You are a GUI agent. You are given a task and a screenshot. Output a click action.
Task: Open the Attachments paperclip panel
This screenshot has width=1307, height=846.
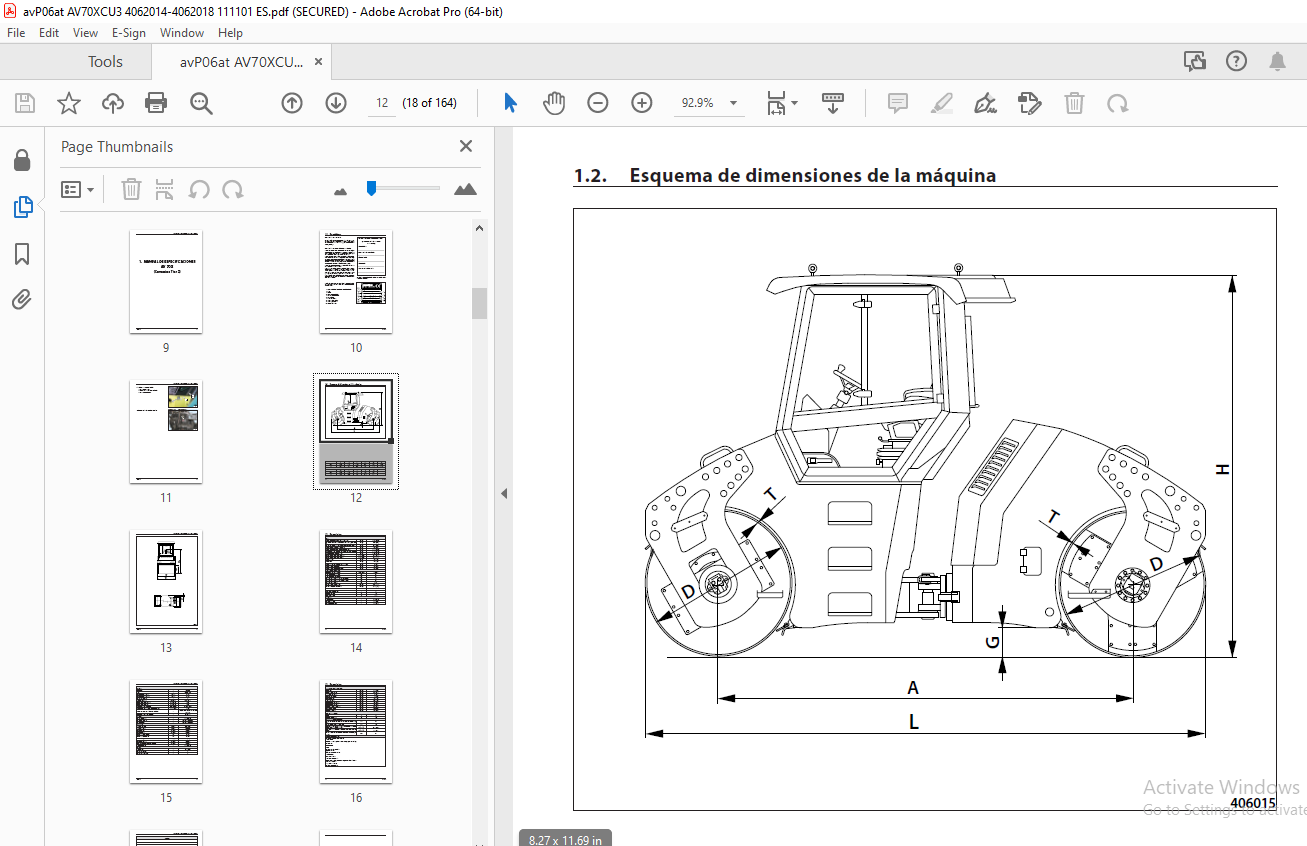[22, 299]
